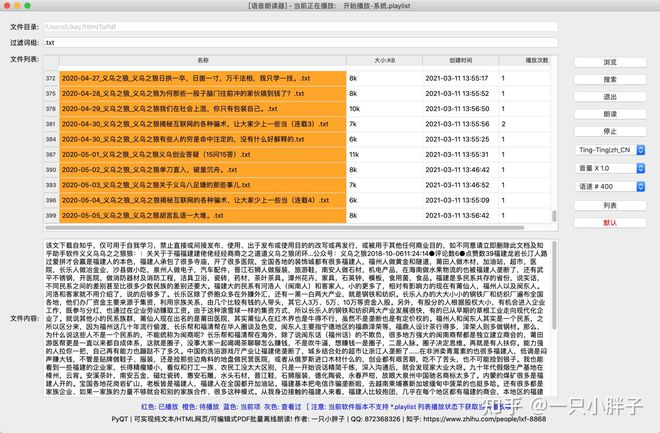The width and height of the screenshot is (660, 433).
Task: Click row header number 378
Action: click(x=51, y=109)
